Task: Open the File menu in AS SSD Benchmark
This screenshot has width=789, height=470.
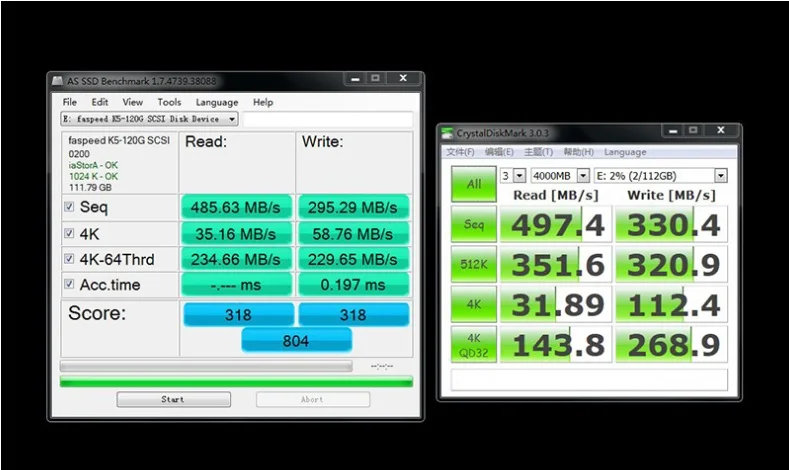Action: click(69, 102)
